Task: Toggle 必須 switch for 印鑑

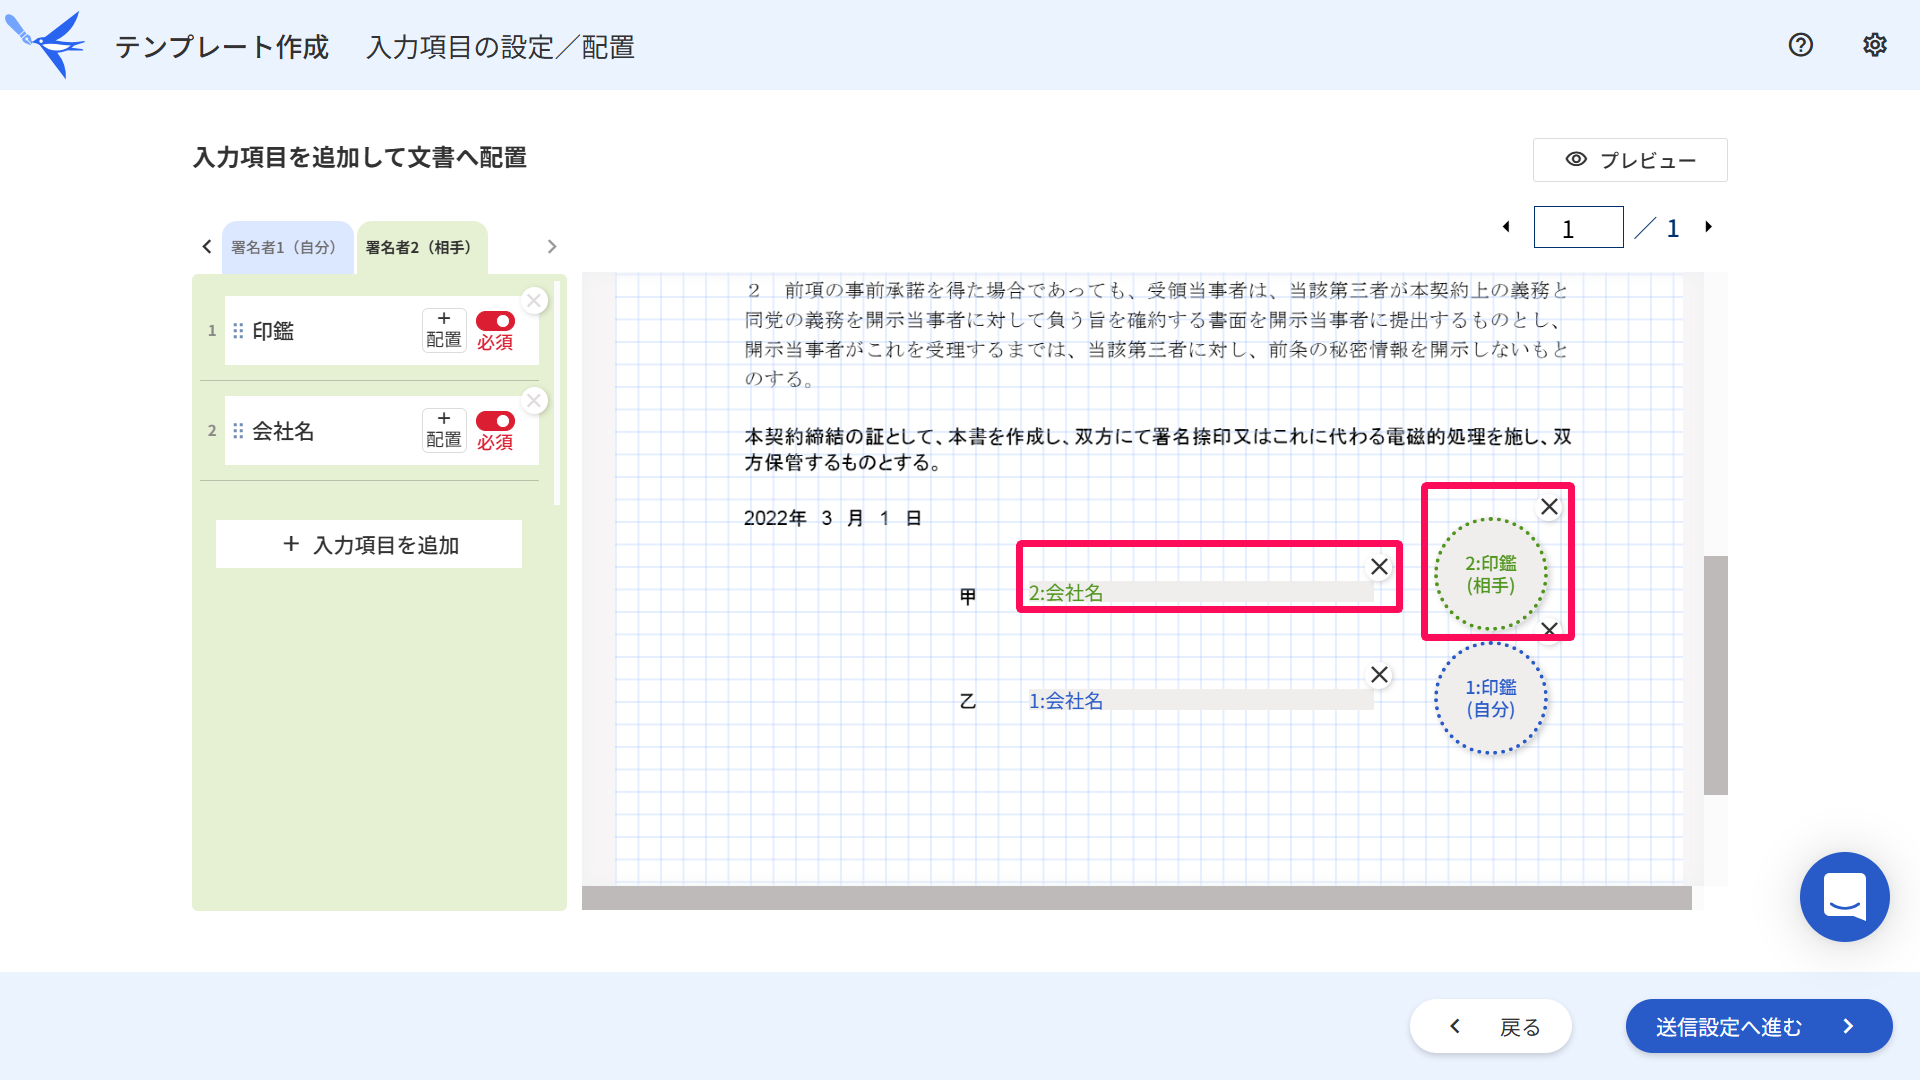Action: point(495,321)
